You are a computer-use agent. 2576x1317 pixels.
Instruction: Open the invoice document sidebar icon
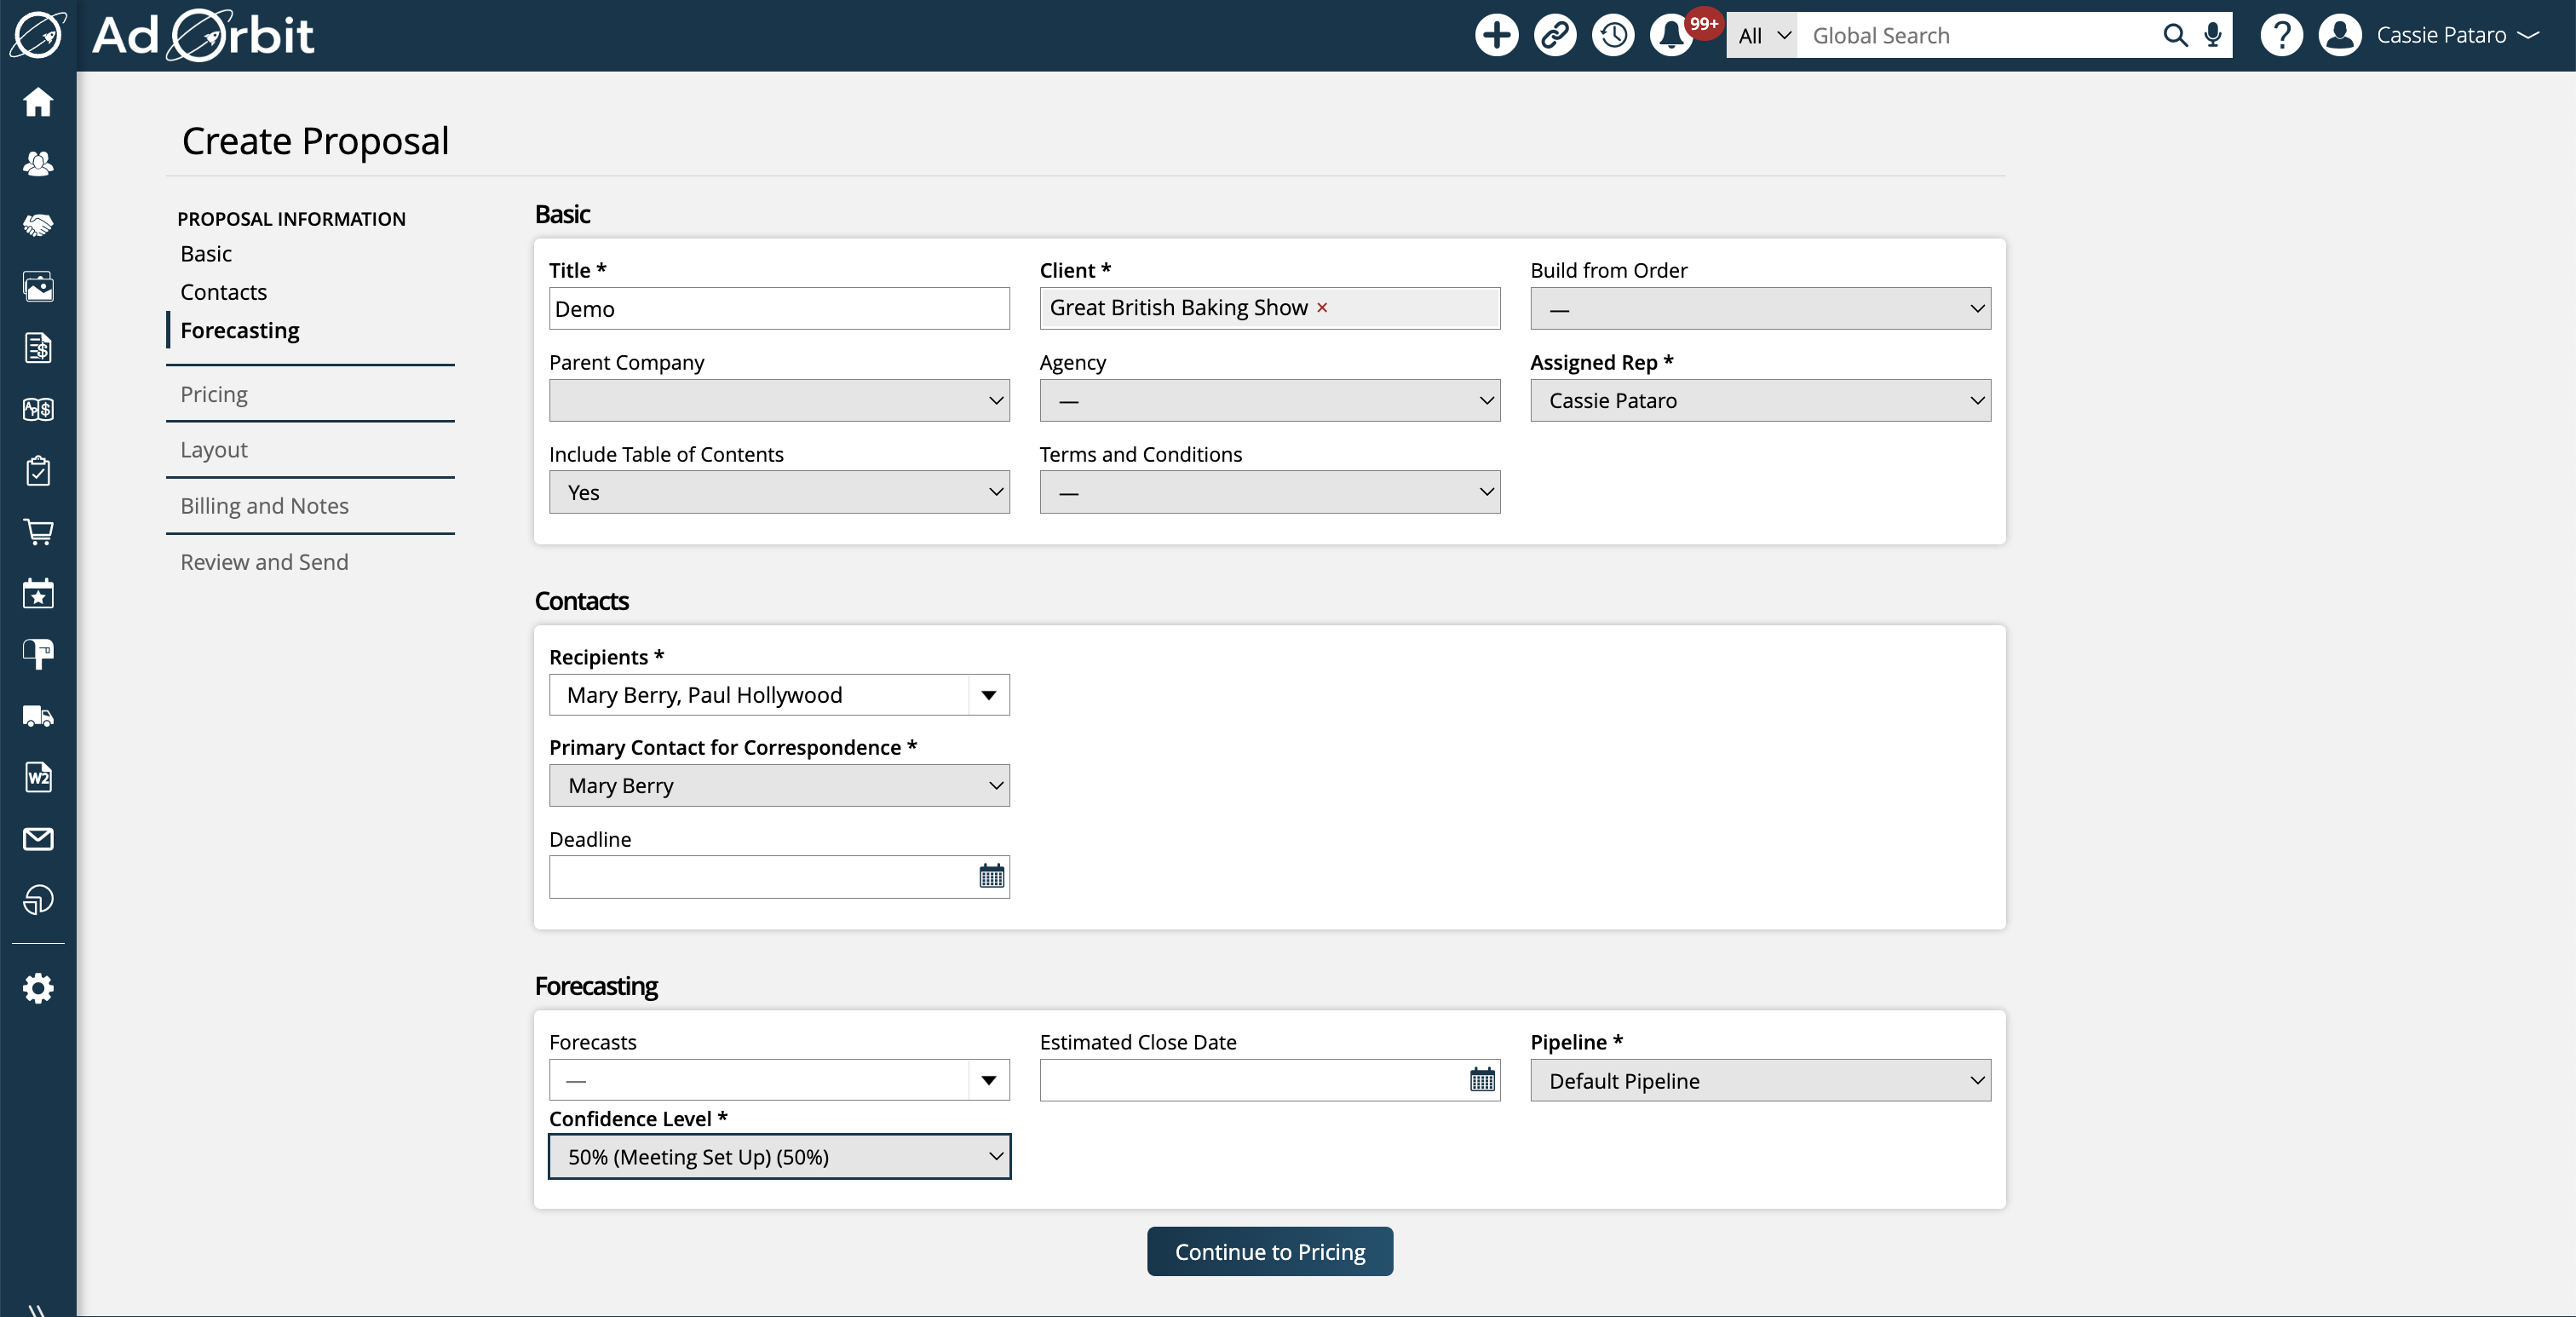click(x=38, y=348)
